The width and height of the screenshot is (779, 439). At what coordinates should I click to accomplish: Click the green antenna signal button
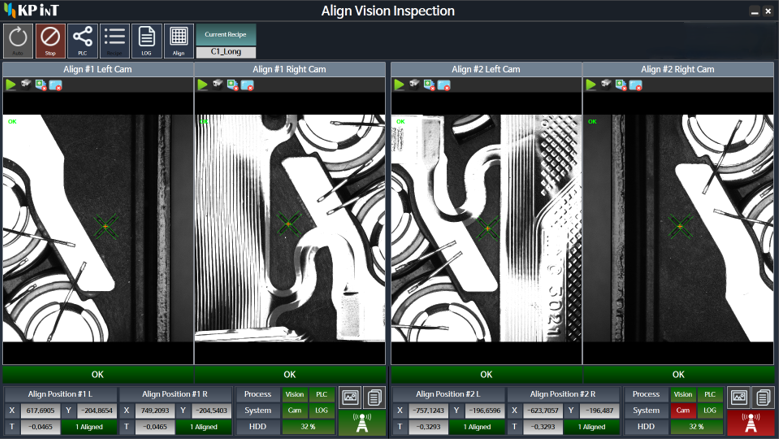click(x=362, y=423)
